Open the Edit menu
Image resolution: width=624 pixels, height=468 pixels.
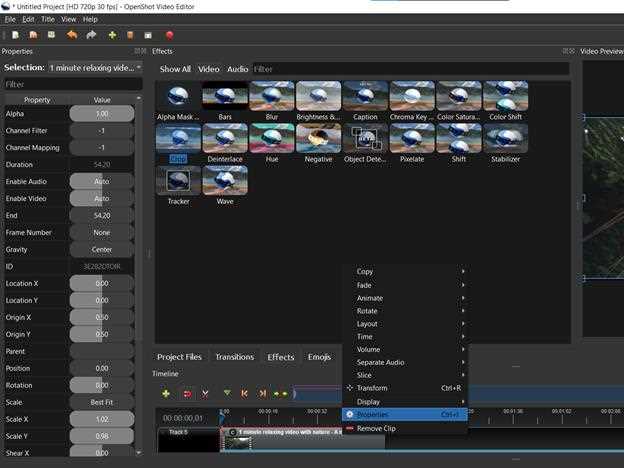(28, 19)
